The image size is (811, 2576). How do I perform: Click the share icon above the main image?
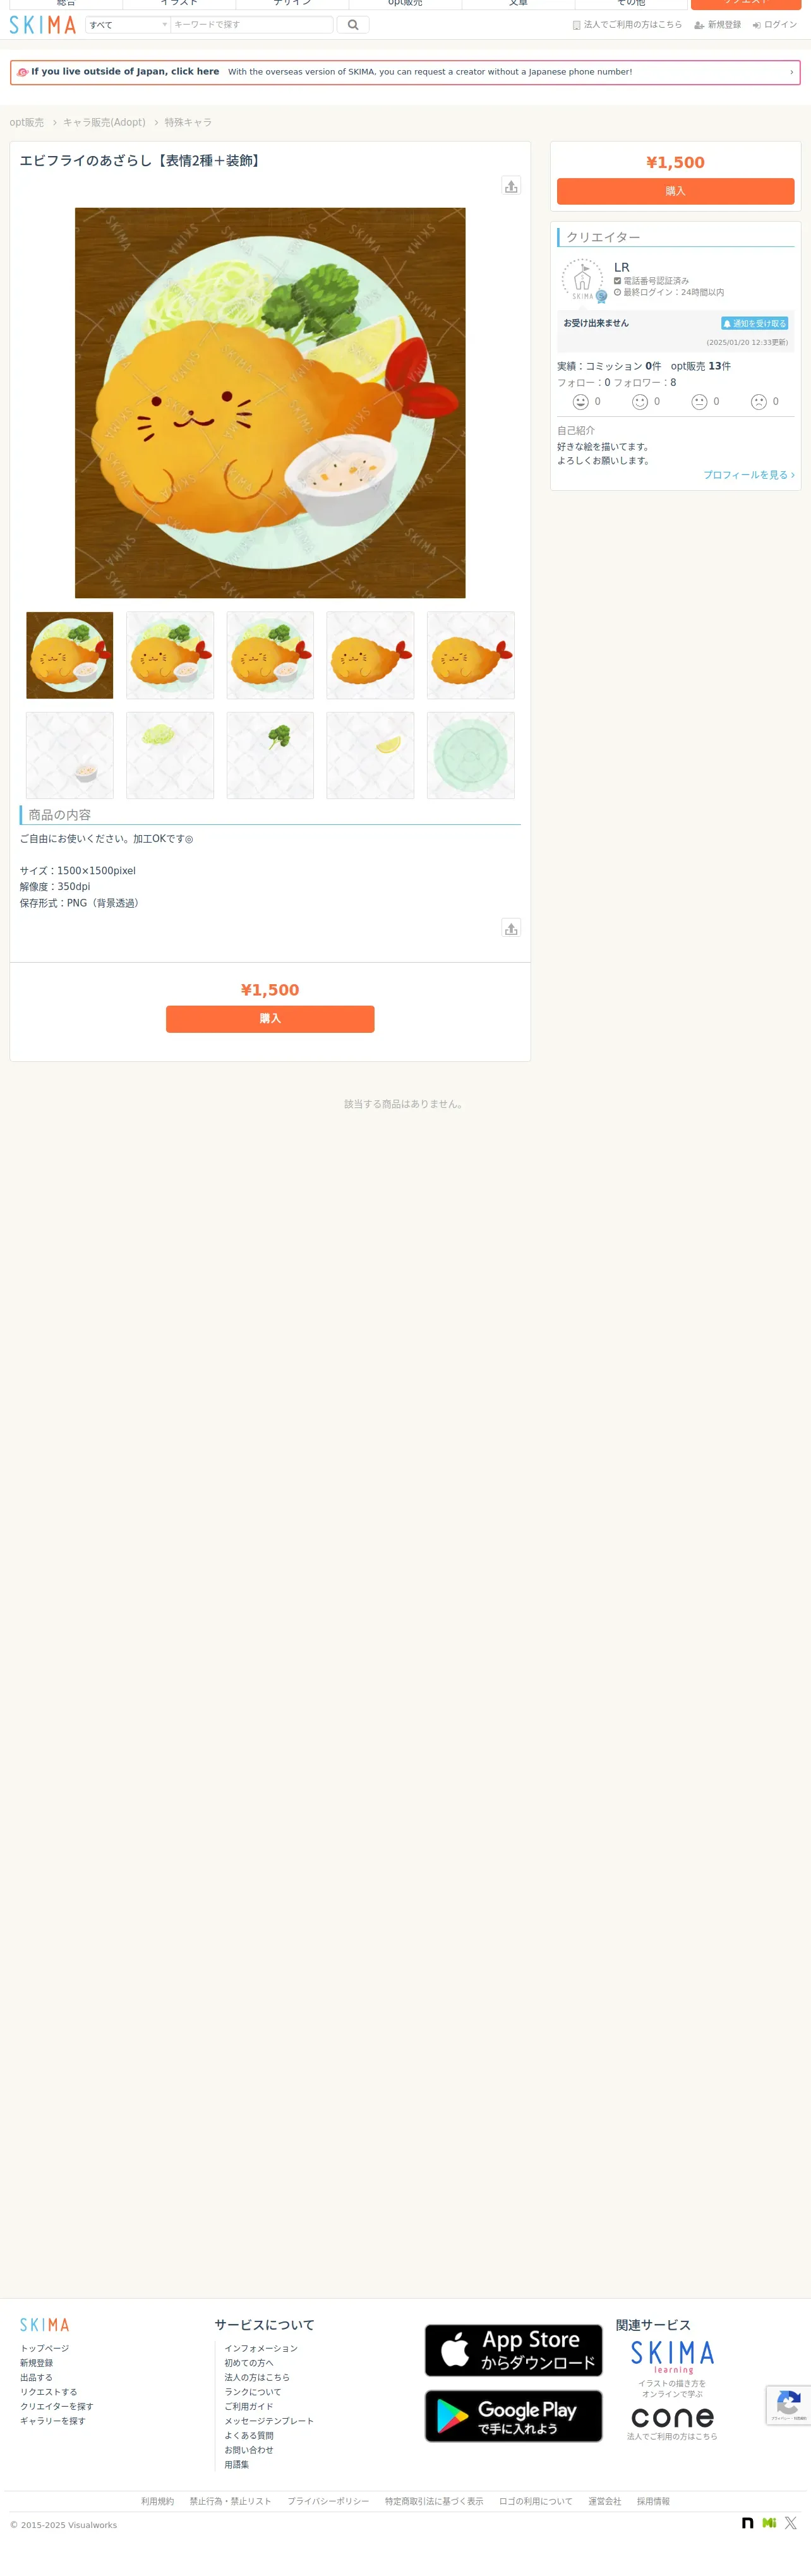click(511, 186)
